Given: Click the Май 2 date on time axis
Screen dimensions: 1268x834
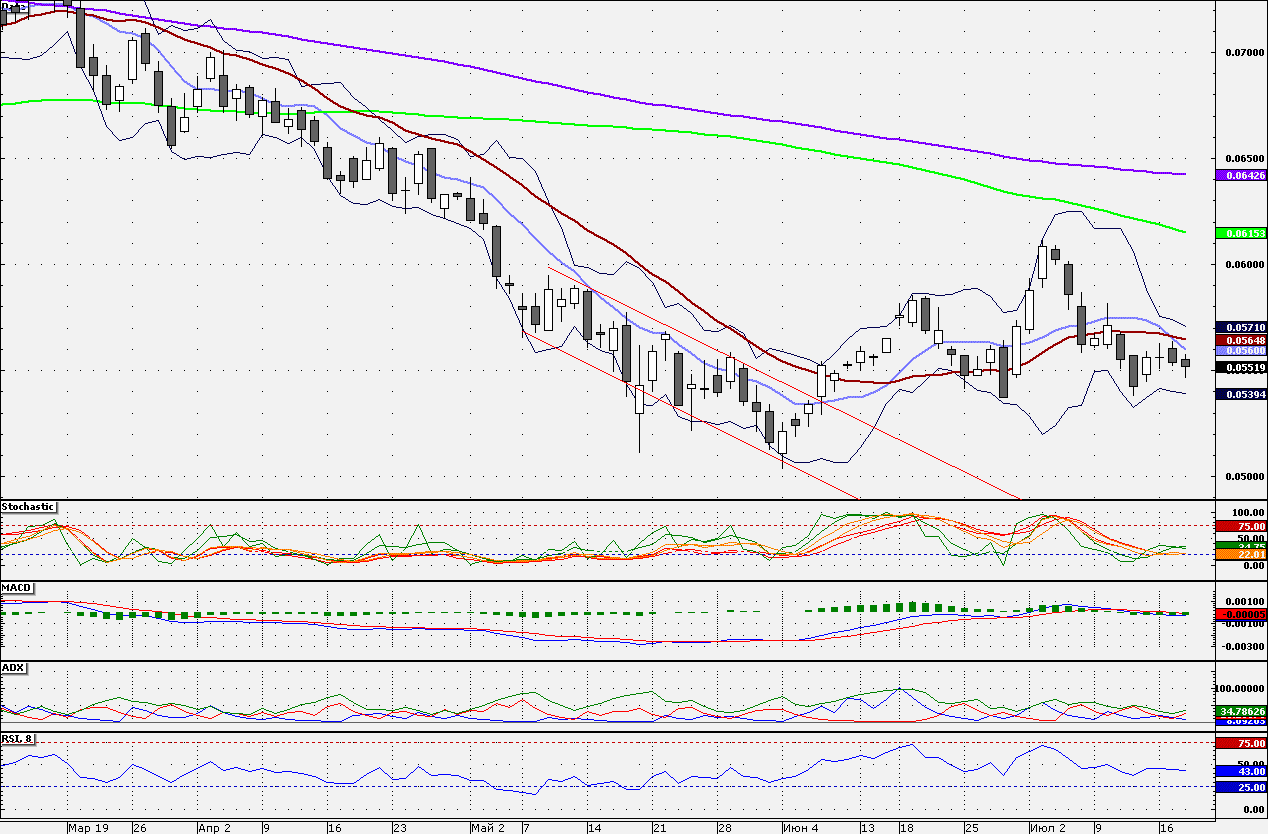Looking at the screenshot, I should coord(487,828).
